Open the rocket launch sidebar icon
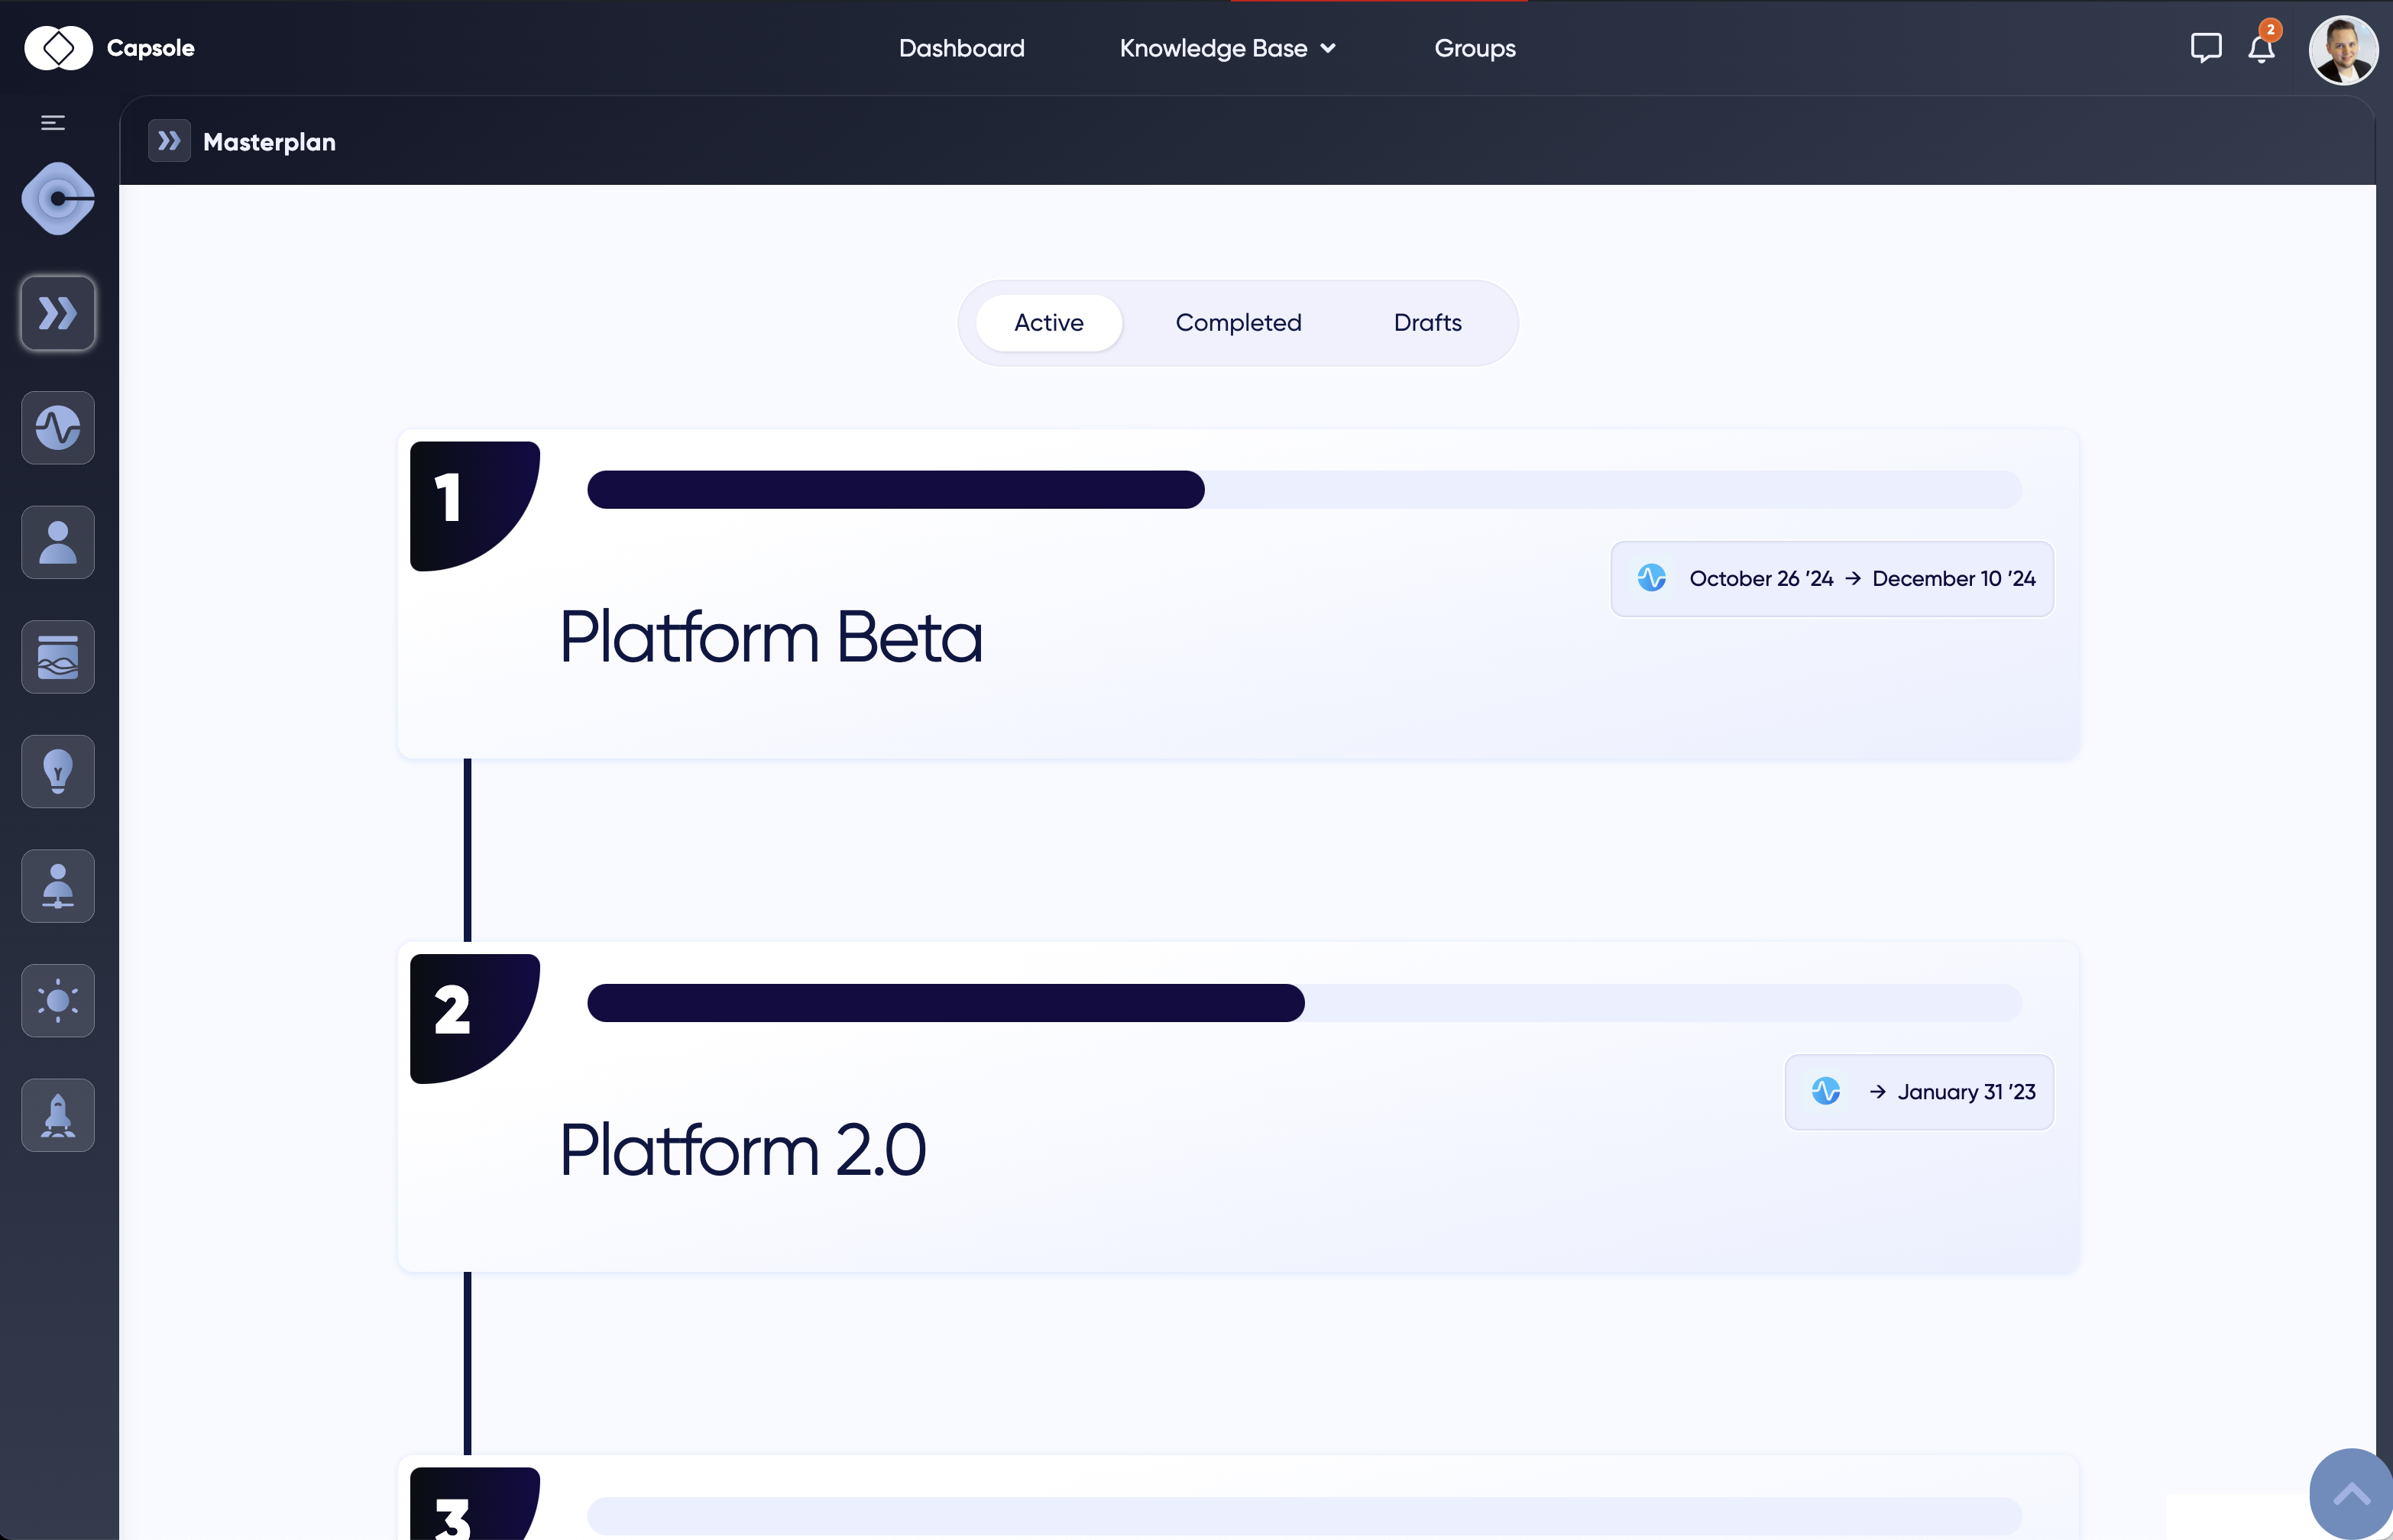The width and height of the screenshot is (2393, 1540). 58,1115
